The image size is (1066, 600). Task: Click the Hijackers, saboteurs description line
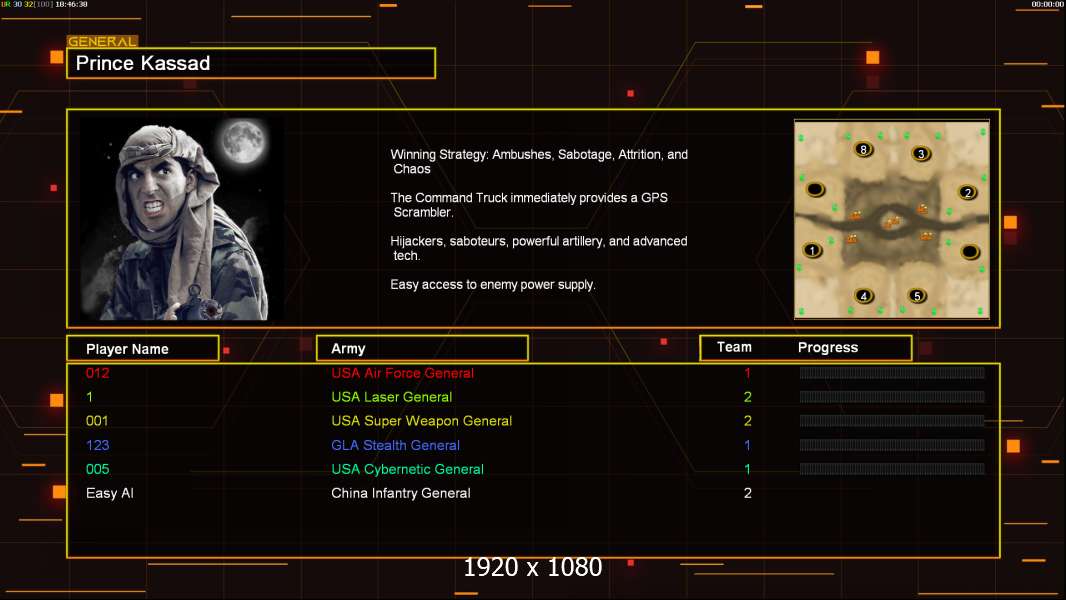(539, 248)
